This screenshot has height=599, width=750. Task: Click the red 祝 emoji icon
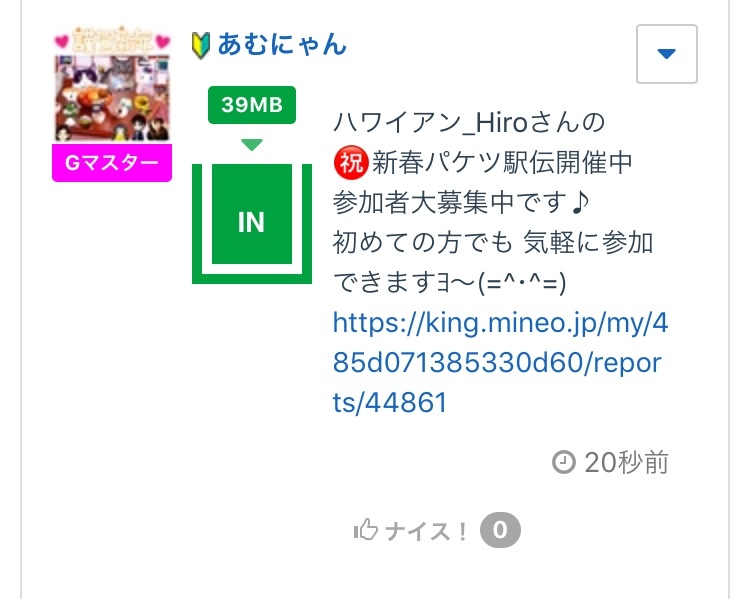351,163
